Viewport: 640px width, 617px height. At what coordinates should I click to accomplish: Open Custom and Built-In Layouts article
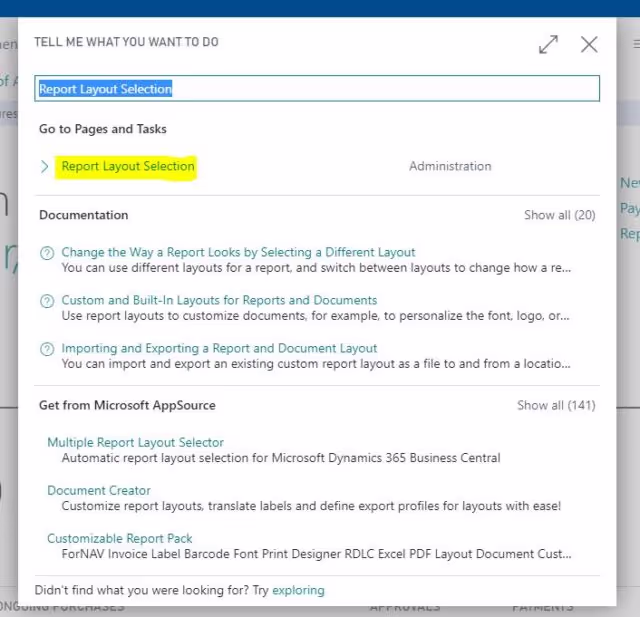click(219, 300)
